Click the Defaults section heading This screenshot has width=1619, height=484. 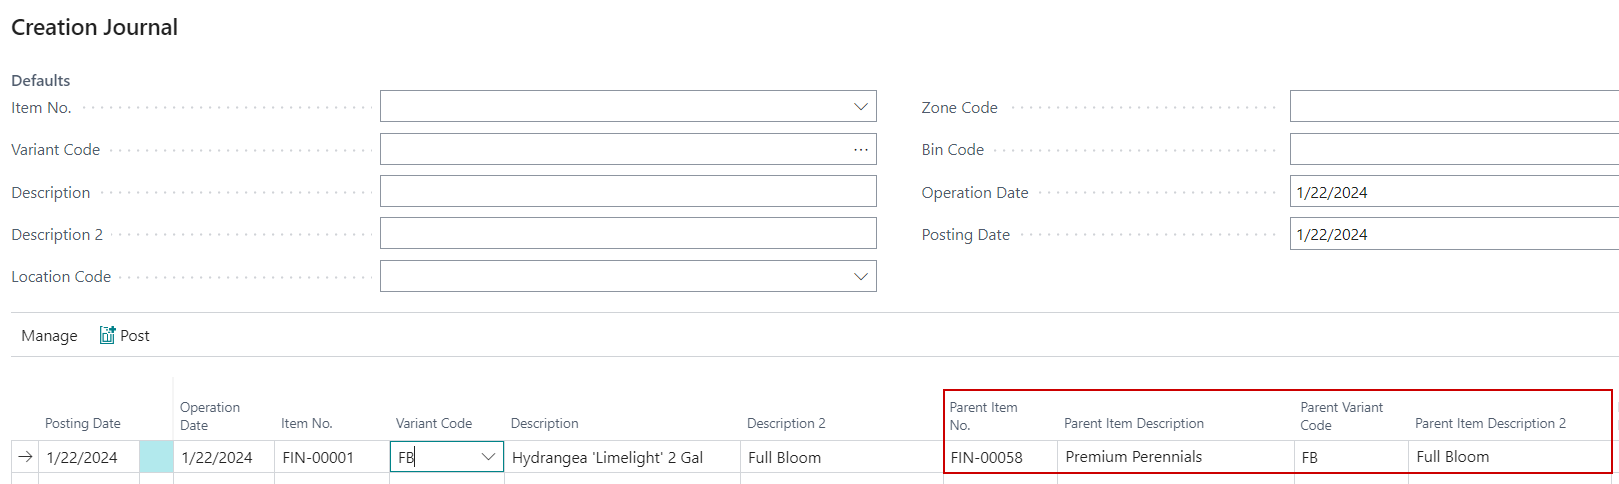tap(41, 80)
